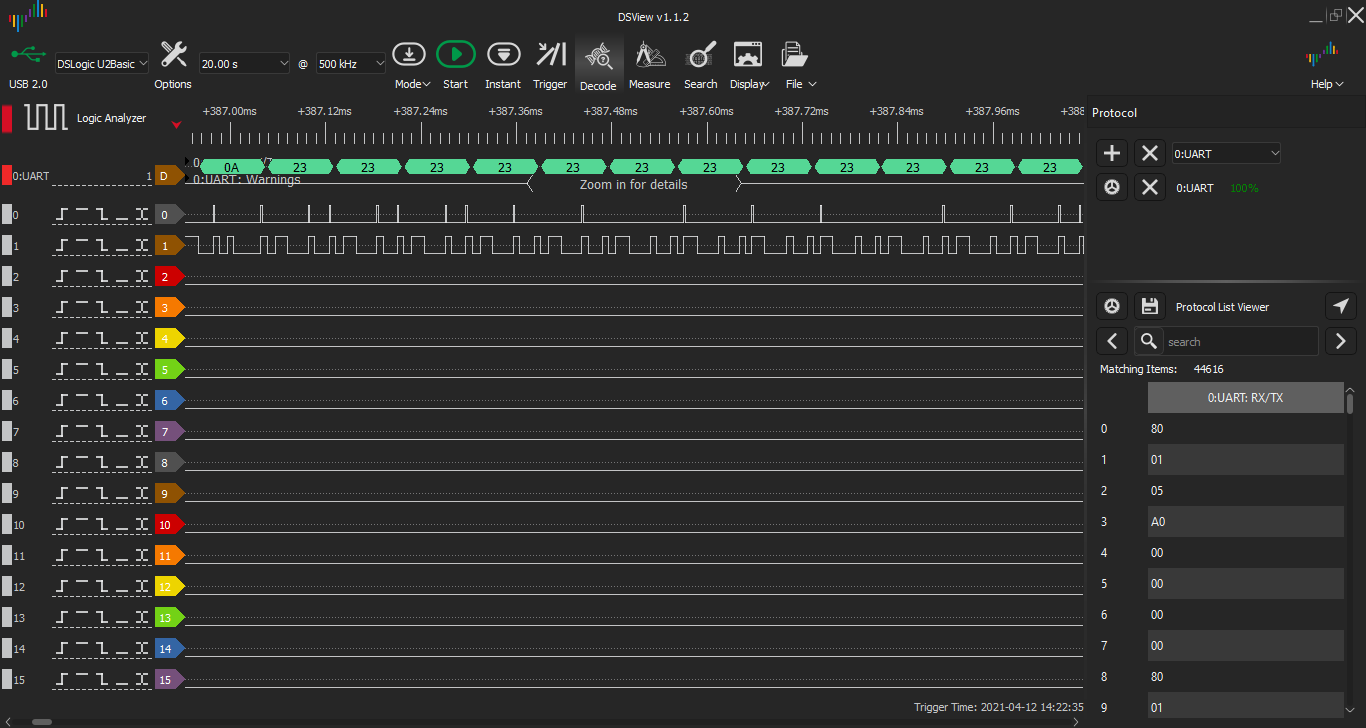
Task: Open the DSLogic U2Basic device dropdown
Action: click(102, 63)
